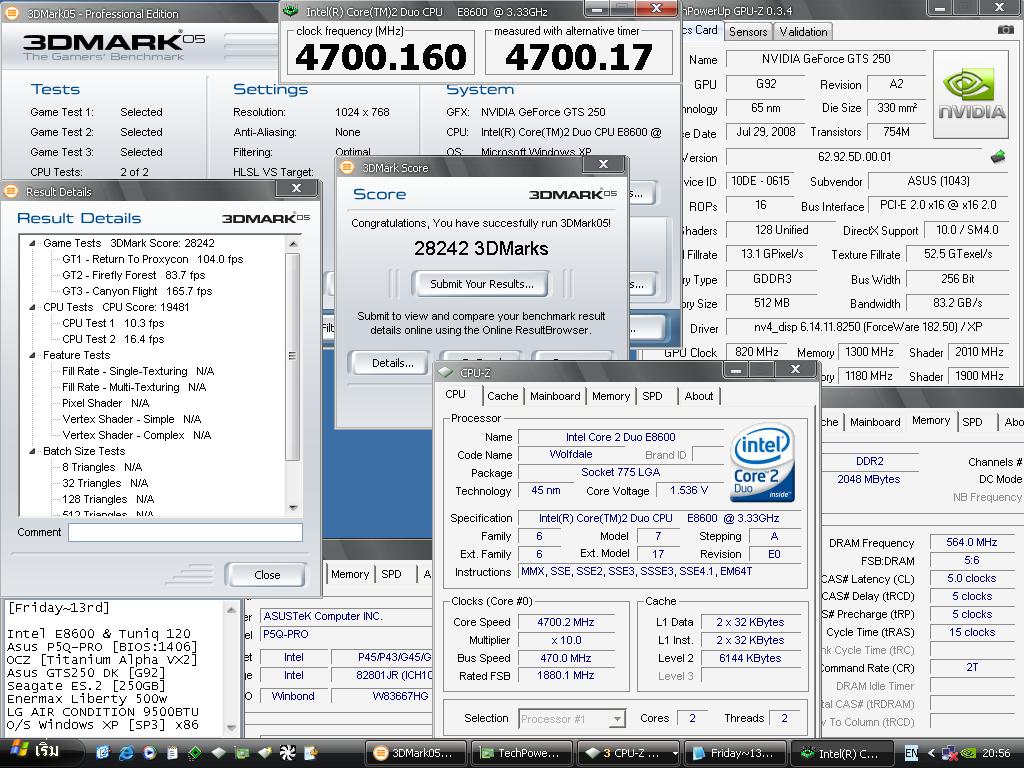
Task: Click Show Desktop in the quick launch
Action: tap(102, 753)
